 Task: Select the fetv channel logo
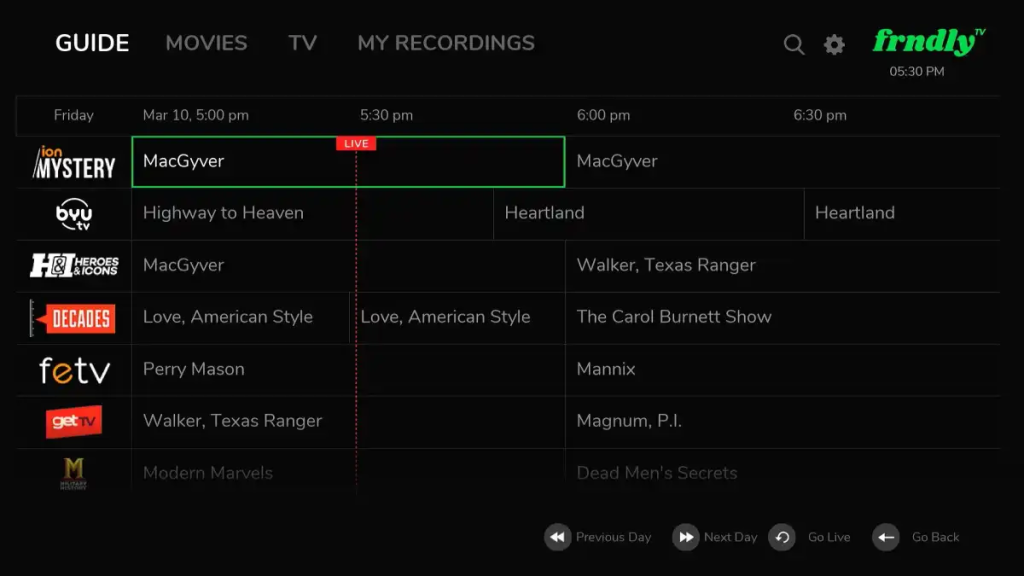coord(74,370)
